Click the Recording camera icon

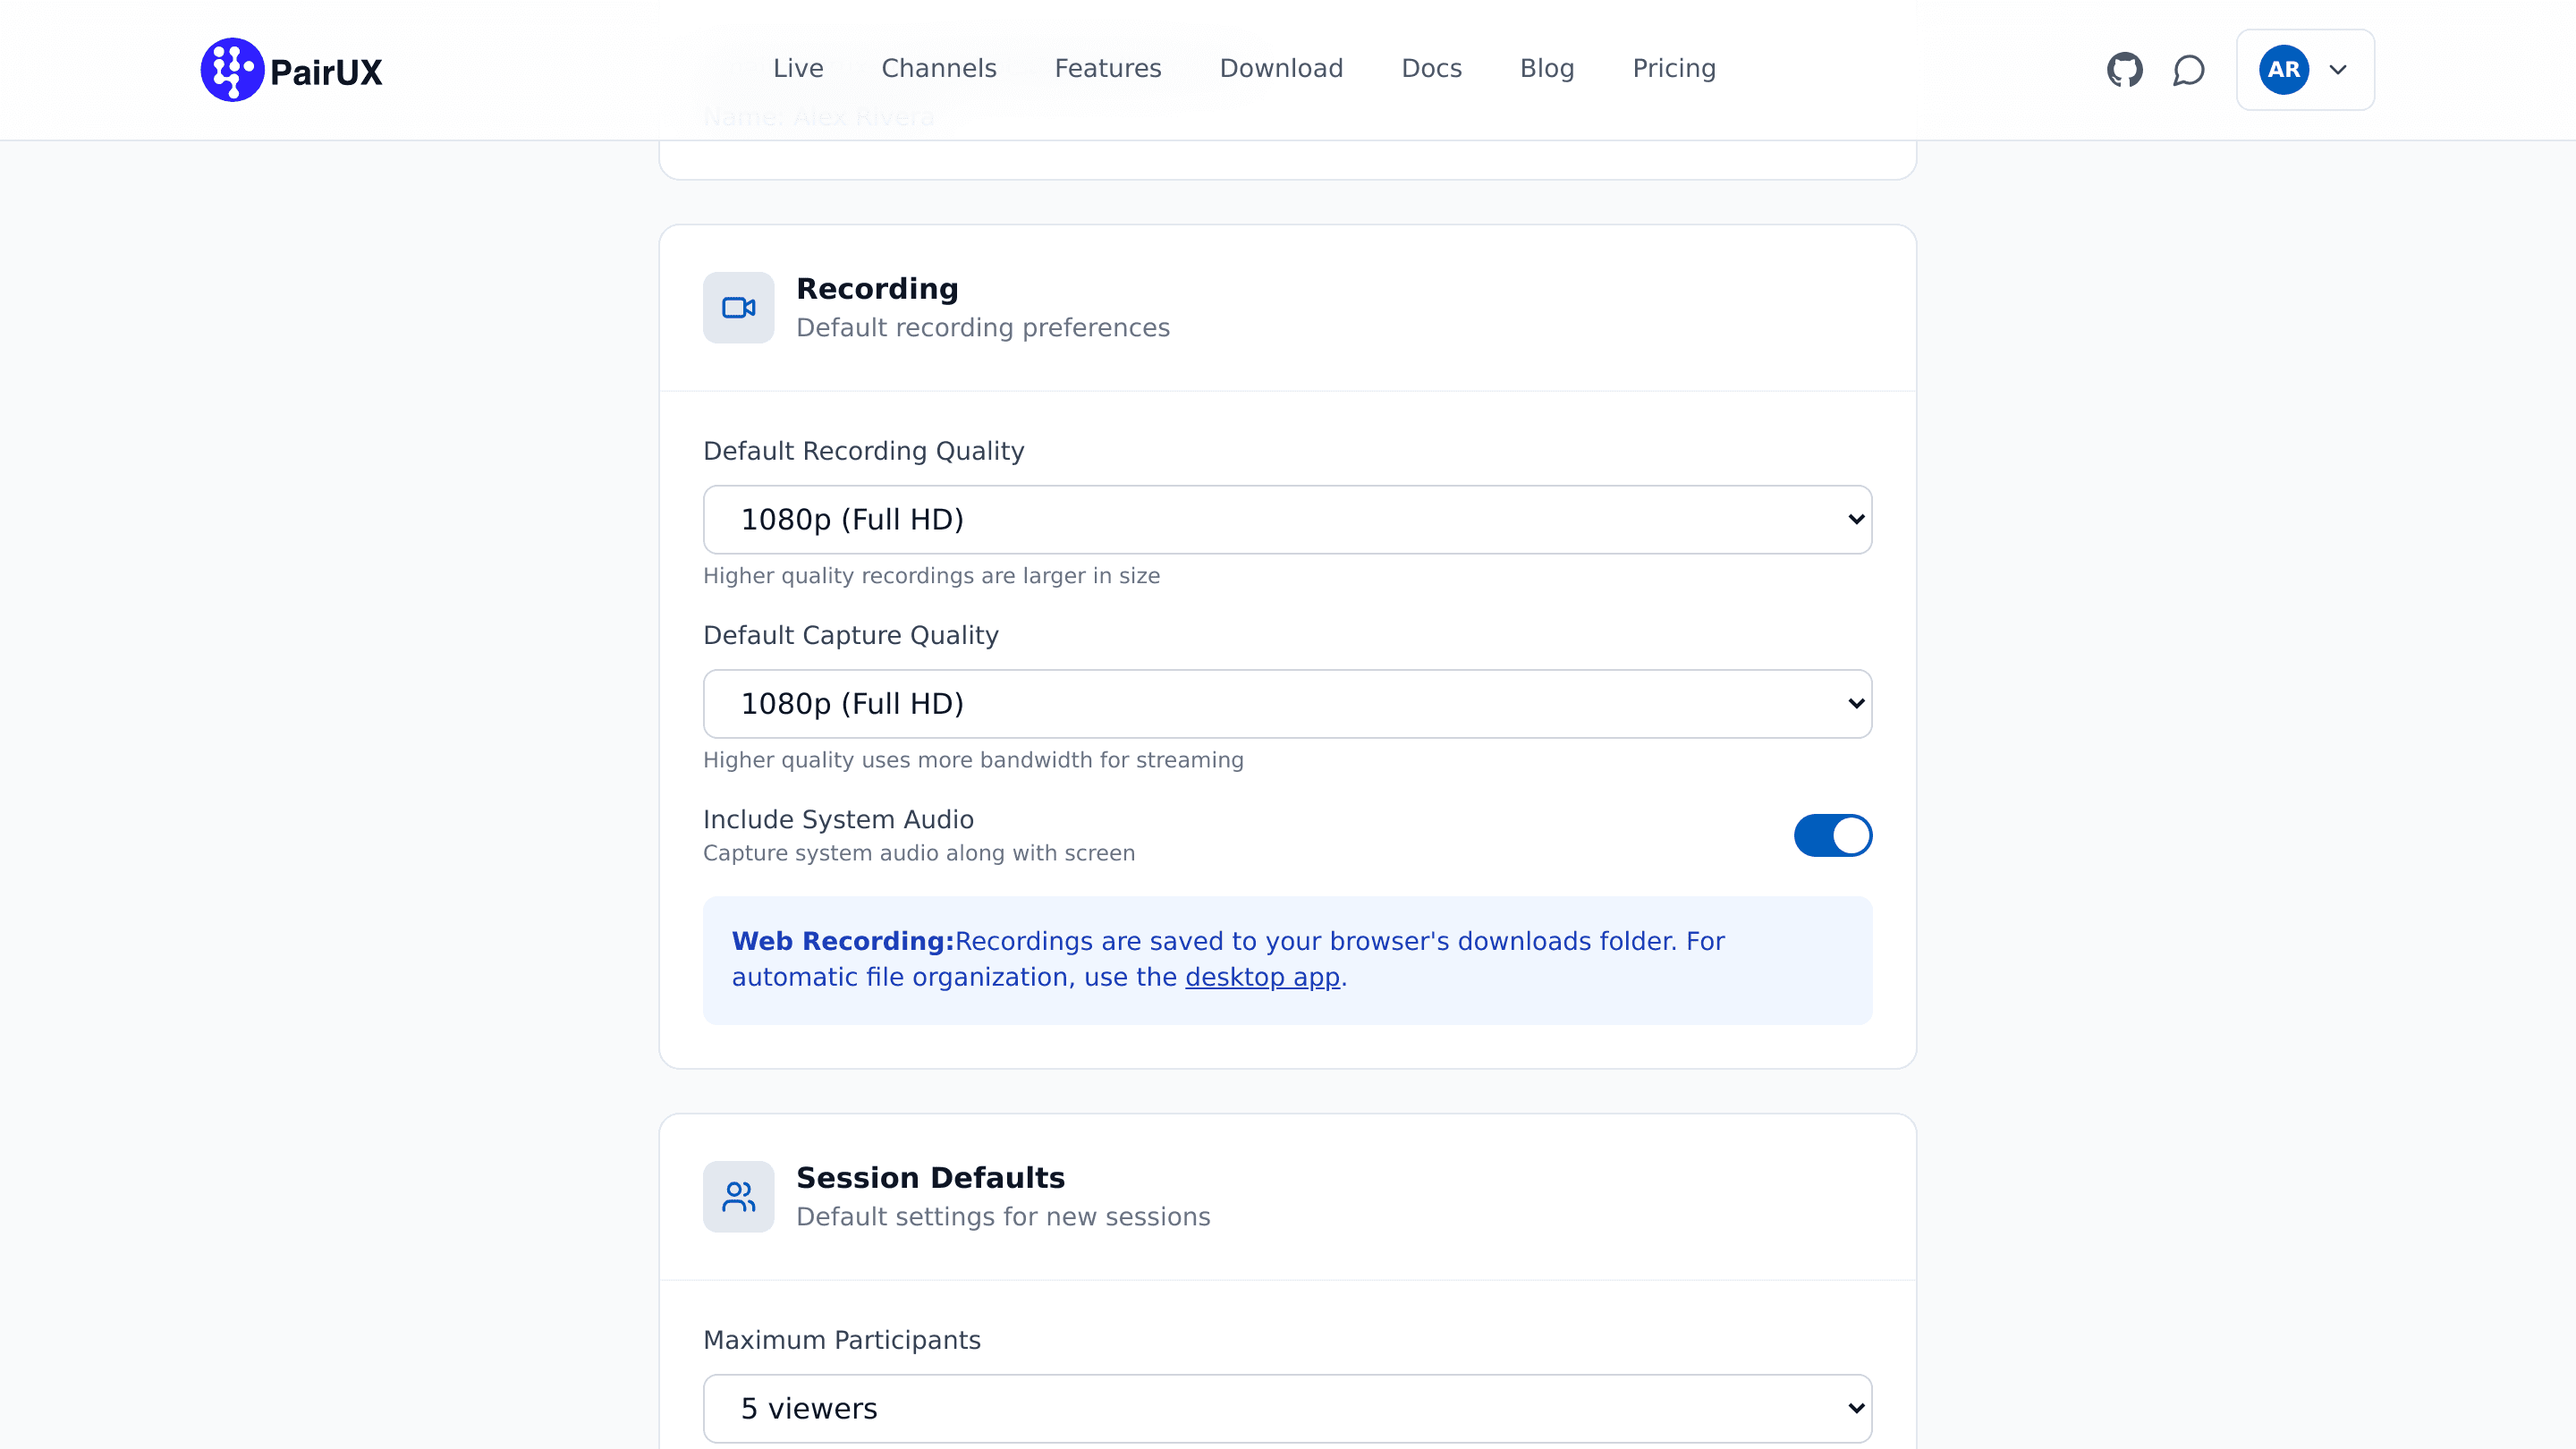pyautogui.click(x=739, y=308)
